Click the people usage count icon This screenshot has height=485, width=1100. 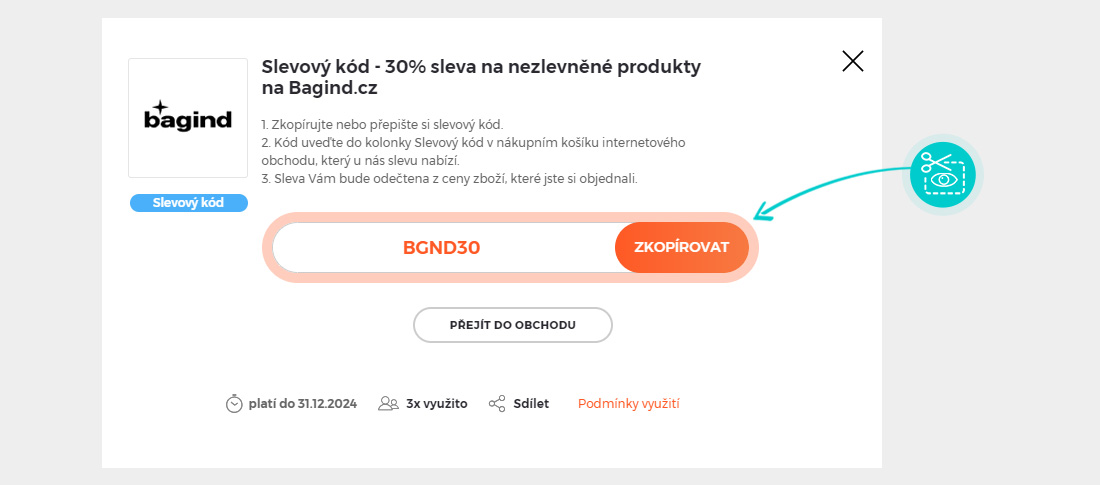[x=388, y=404]
